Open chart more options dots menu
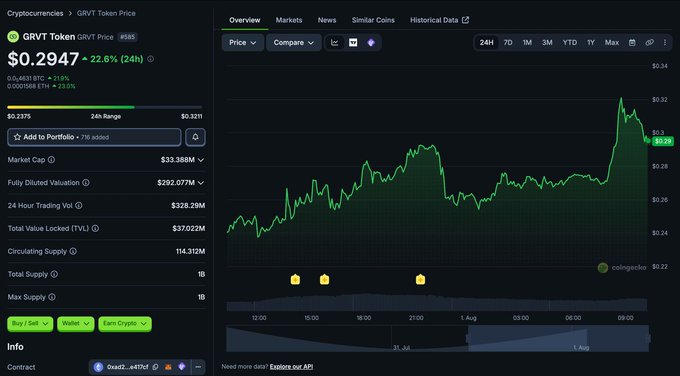This screenshot has width=680, height=376. pos(665,43)
